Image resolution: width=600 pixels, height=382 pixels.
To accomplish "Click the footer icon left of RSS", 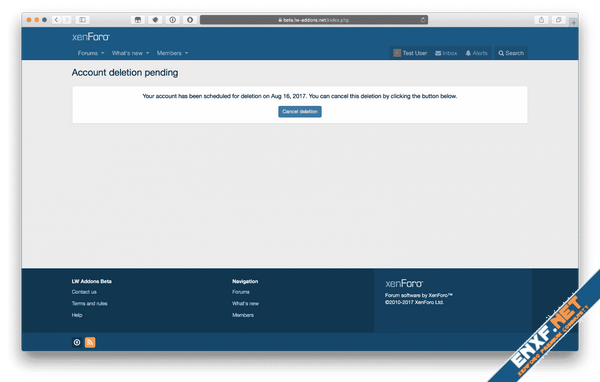I will [77, 342].
